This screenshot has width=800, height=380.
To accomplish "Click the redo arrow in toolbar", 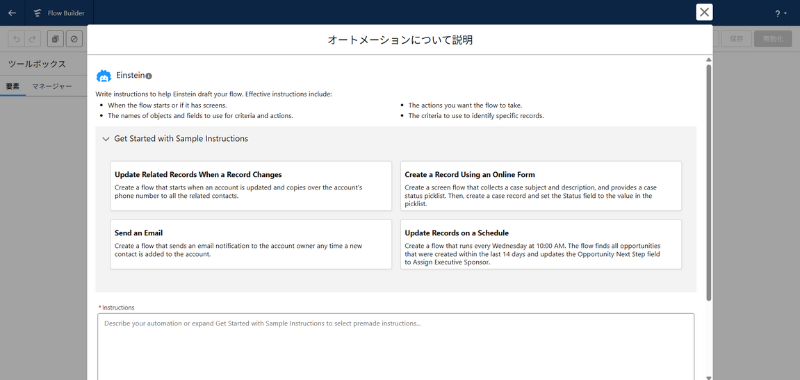I will 32,39.
